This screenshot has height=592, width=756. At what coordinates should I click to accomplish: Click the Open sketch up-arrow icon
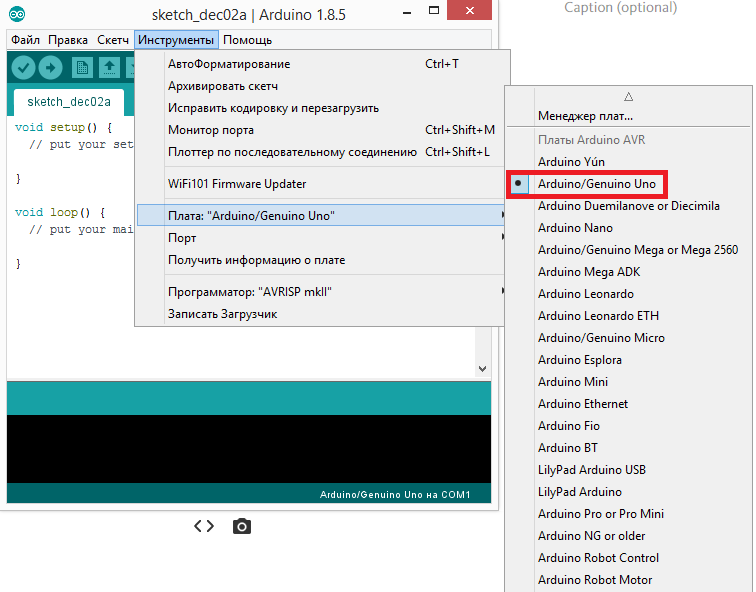tap(109, 67)
